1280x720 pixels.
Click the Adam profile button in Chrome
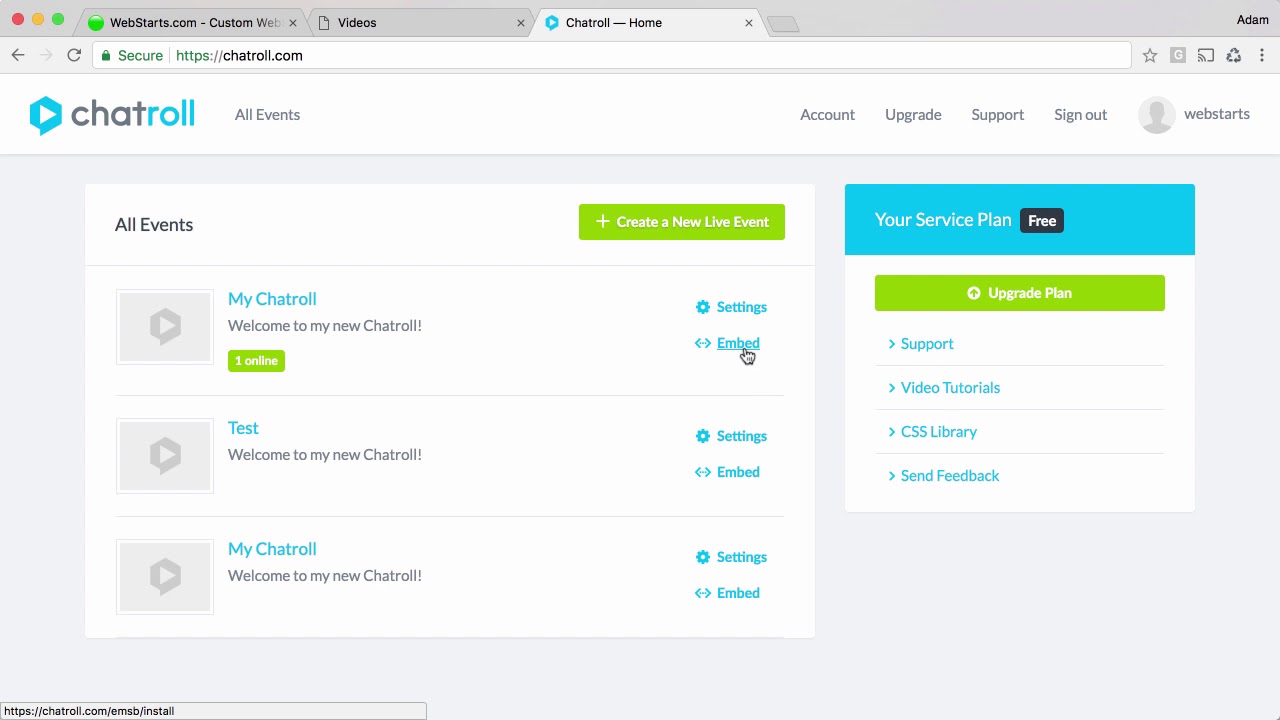pos(1252,20)
